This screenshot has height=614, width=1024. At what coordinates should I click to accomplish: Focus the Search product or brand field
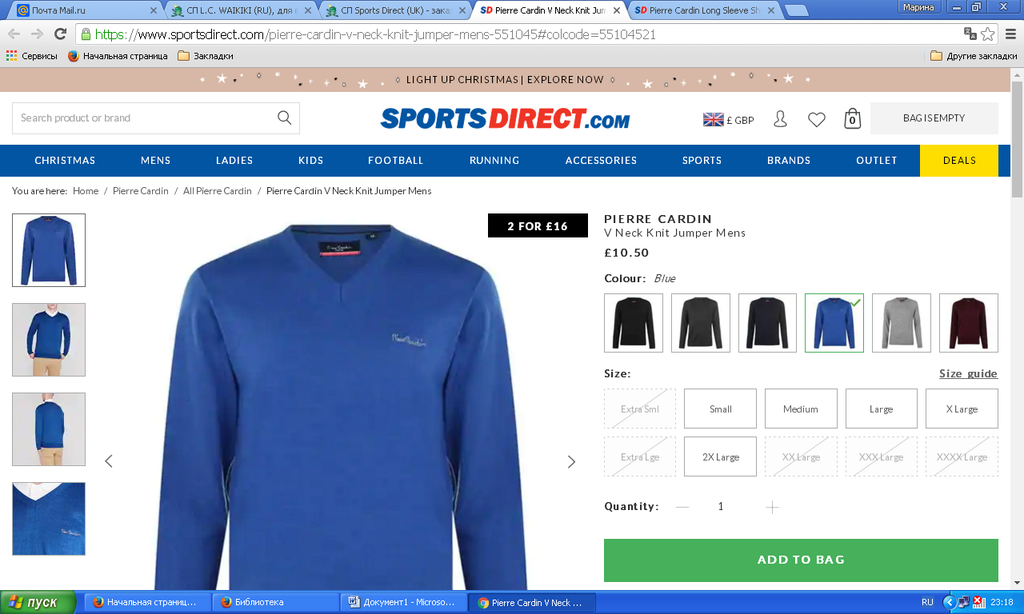[155, 118]
